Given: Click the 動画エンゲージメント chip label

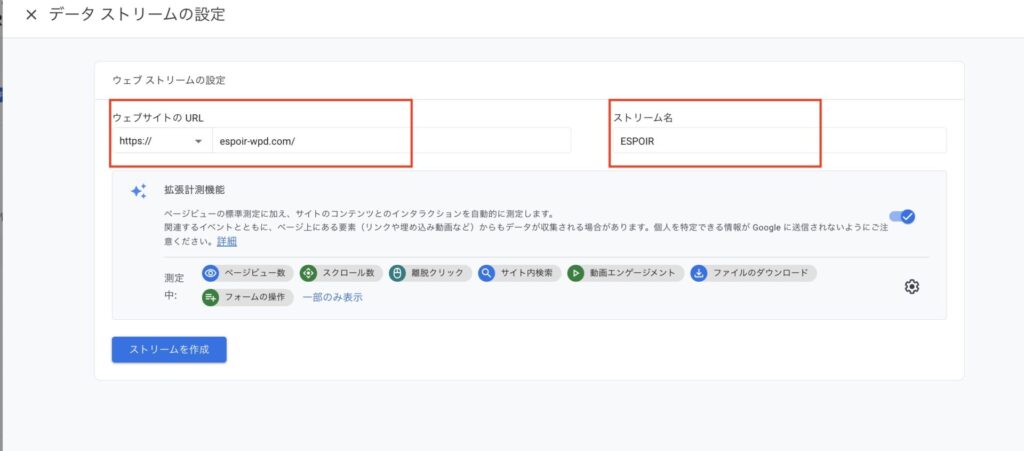Looking at the screenshot, I should pos(632,273).
